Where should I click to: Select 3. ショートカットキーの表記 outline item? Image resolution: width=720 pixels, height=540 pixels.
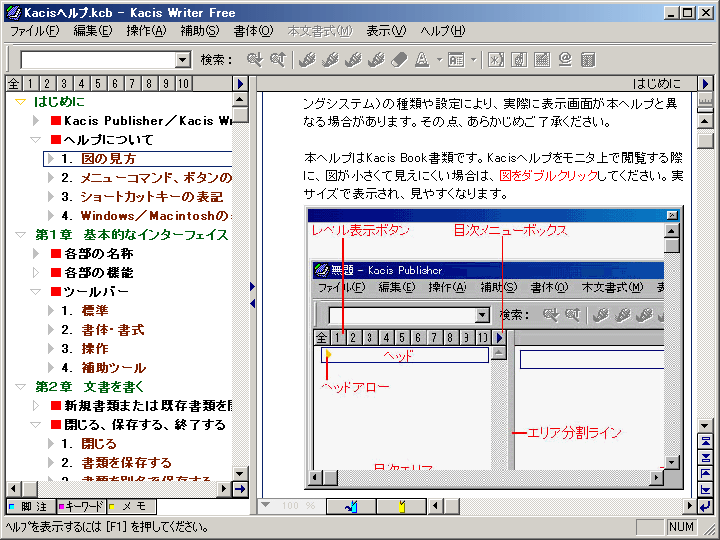click(x=142, y=197)
